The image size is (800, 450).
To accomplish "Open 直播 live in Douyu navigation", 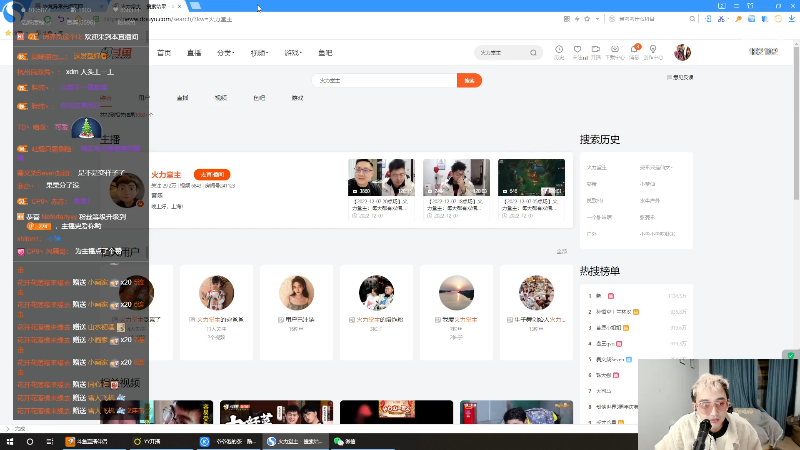I will (x=194, y=53).
